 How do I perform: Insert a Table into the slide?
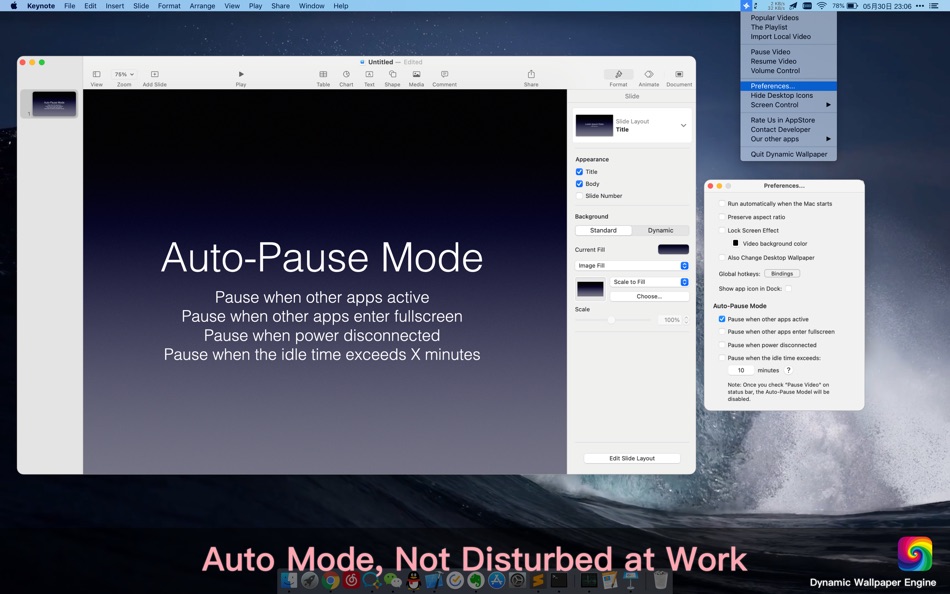[322, 74]
